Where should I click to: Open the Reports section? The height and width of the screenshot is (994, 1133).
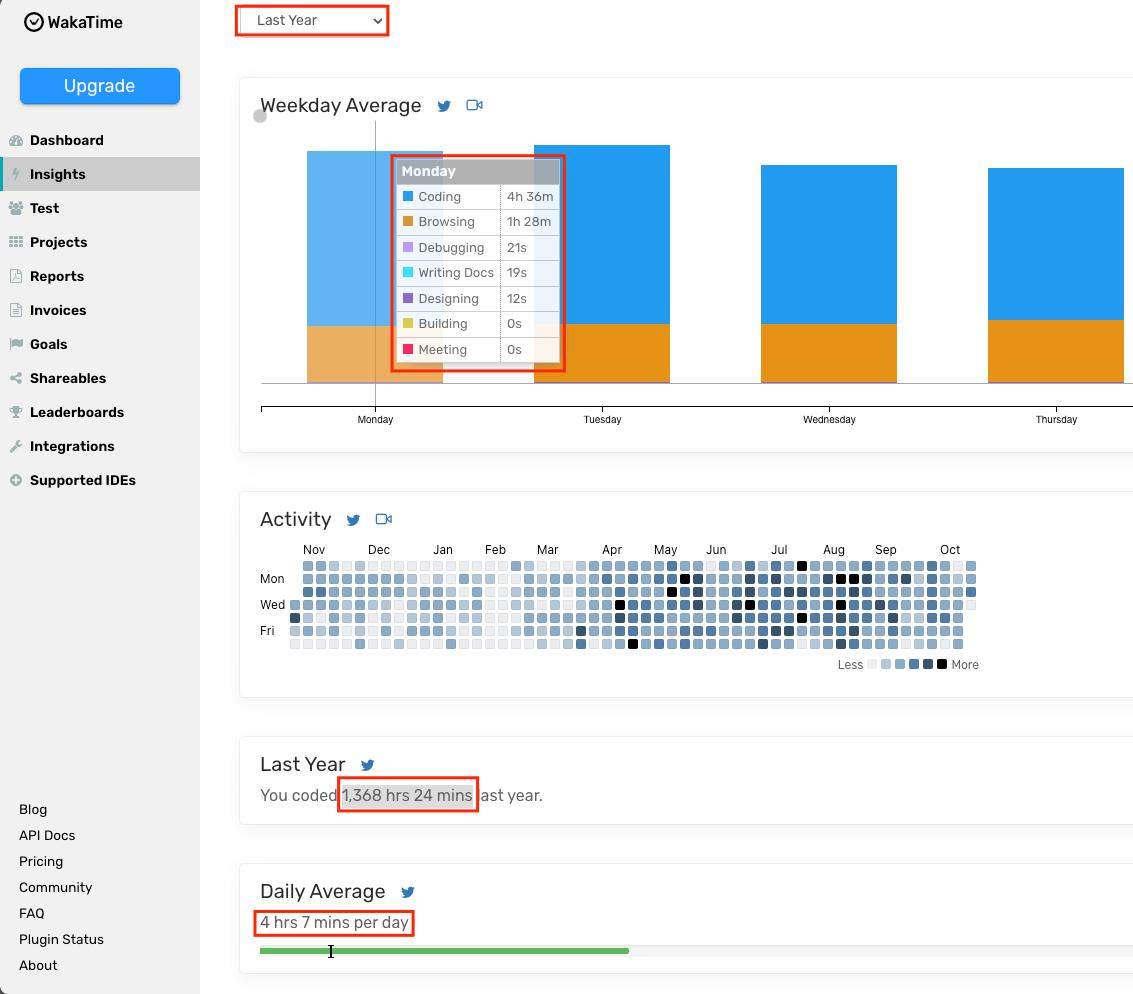click(x=56, y=276)
